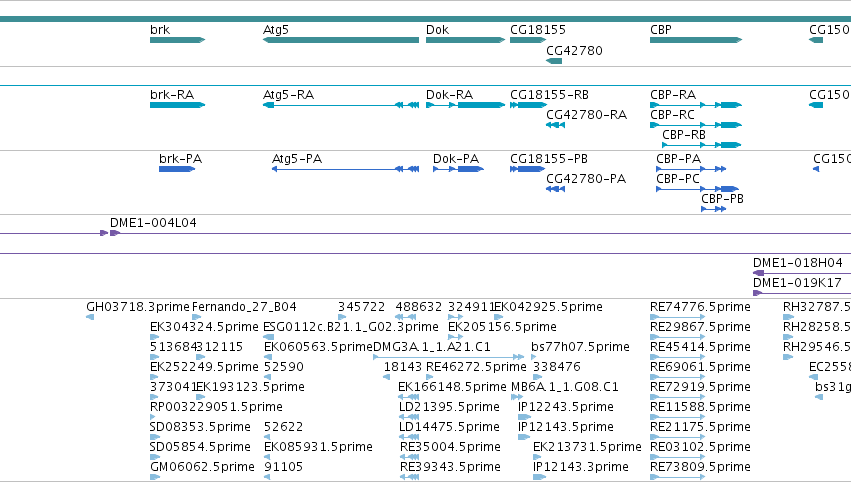Select the GH03718.3prime EST label
Viewport: 851px width, 482px height.
138,307
